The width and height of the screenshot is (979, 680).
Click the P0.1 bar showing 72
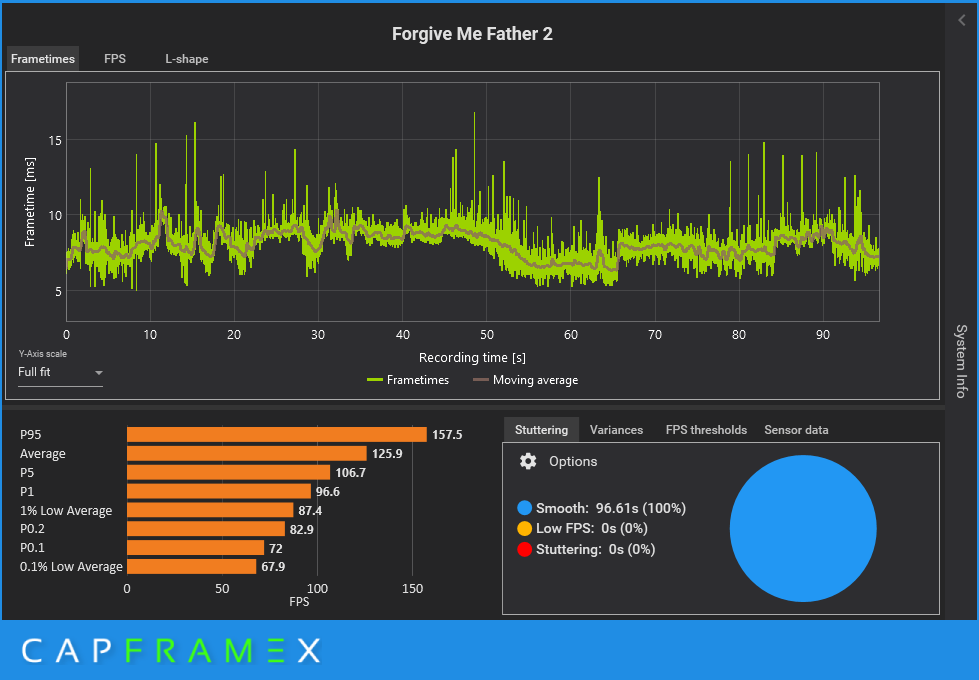pyautogui.click(x=195, y=548)
